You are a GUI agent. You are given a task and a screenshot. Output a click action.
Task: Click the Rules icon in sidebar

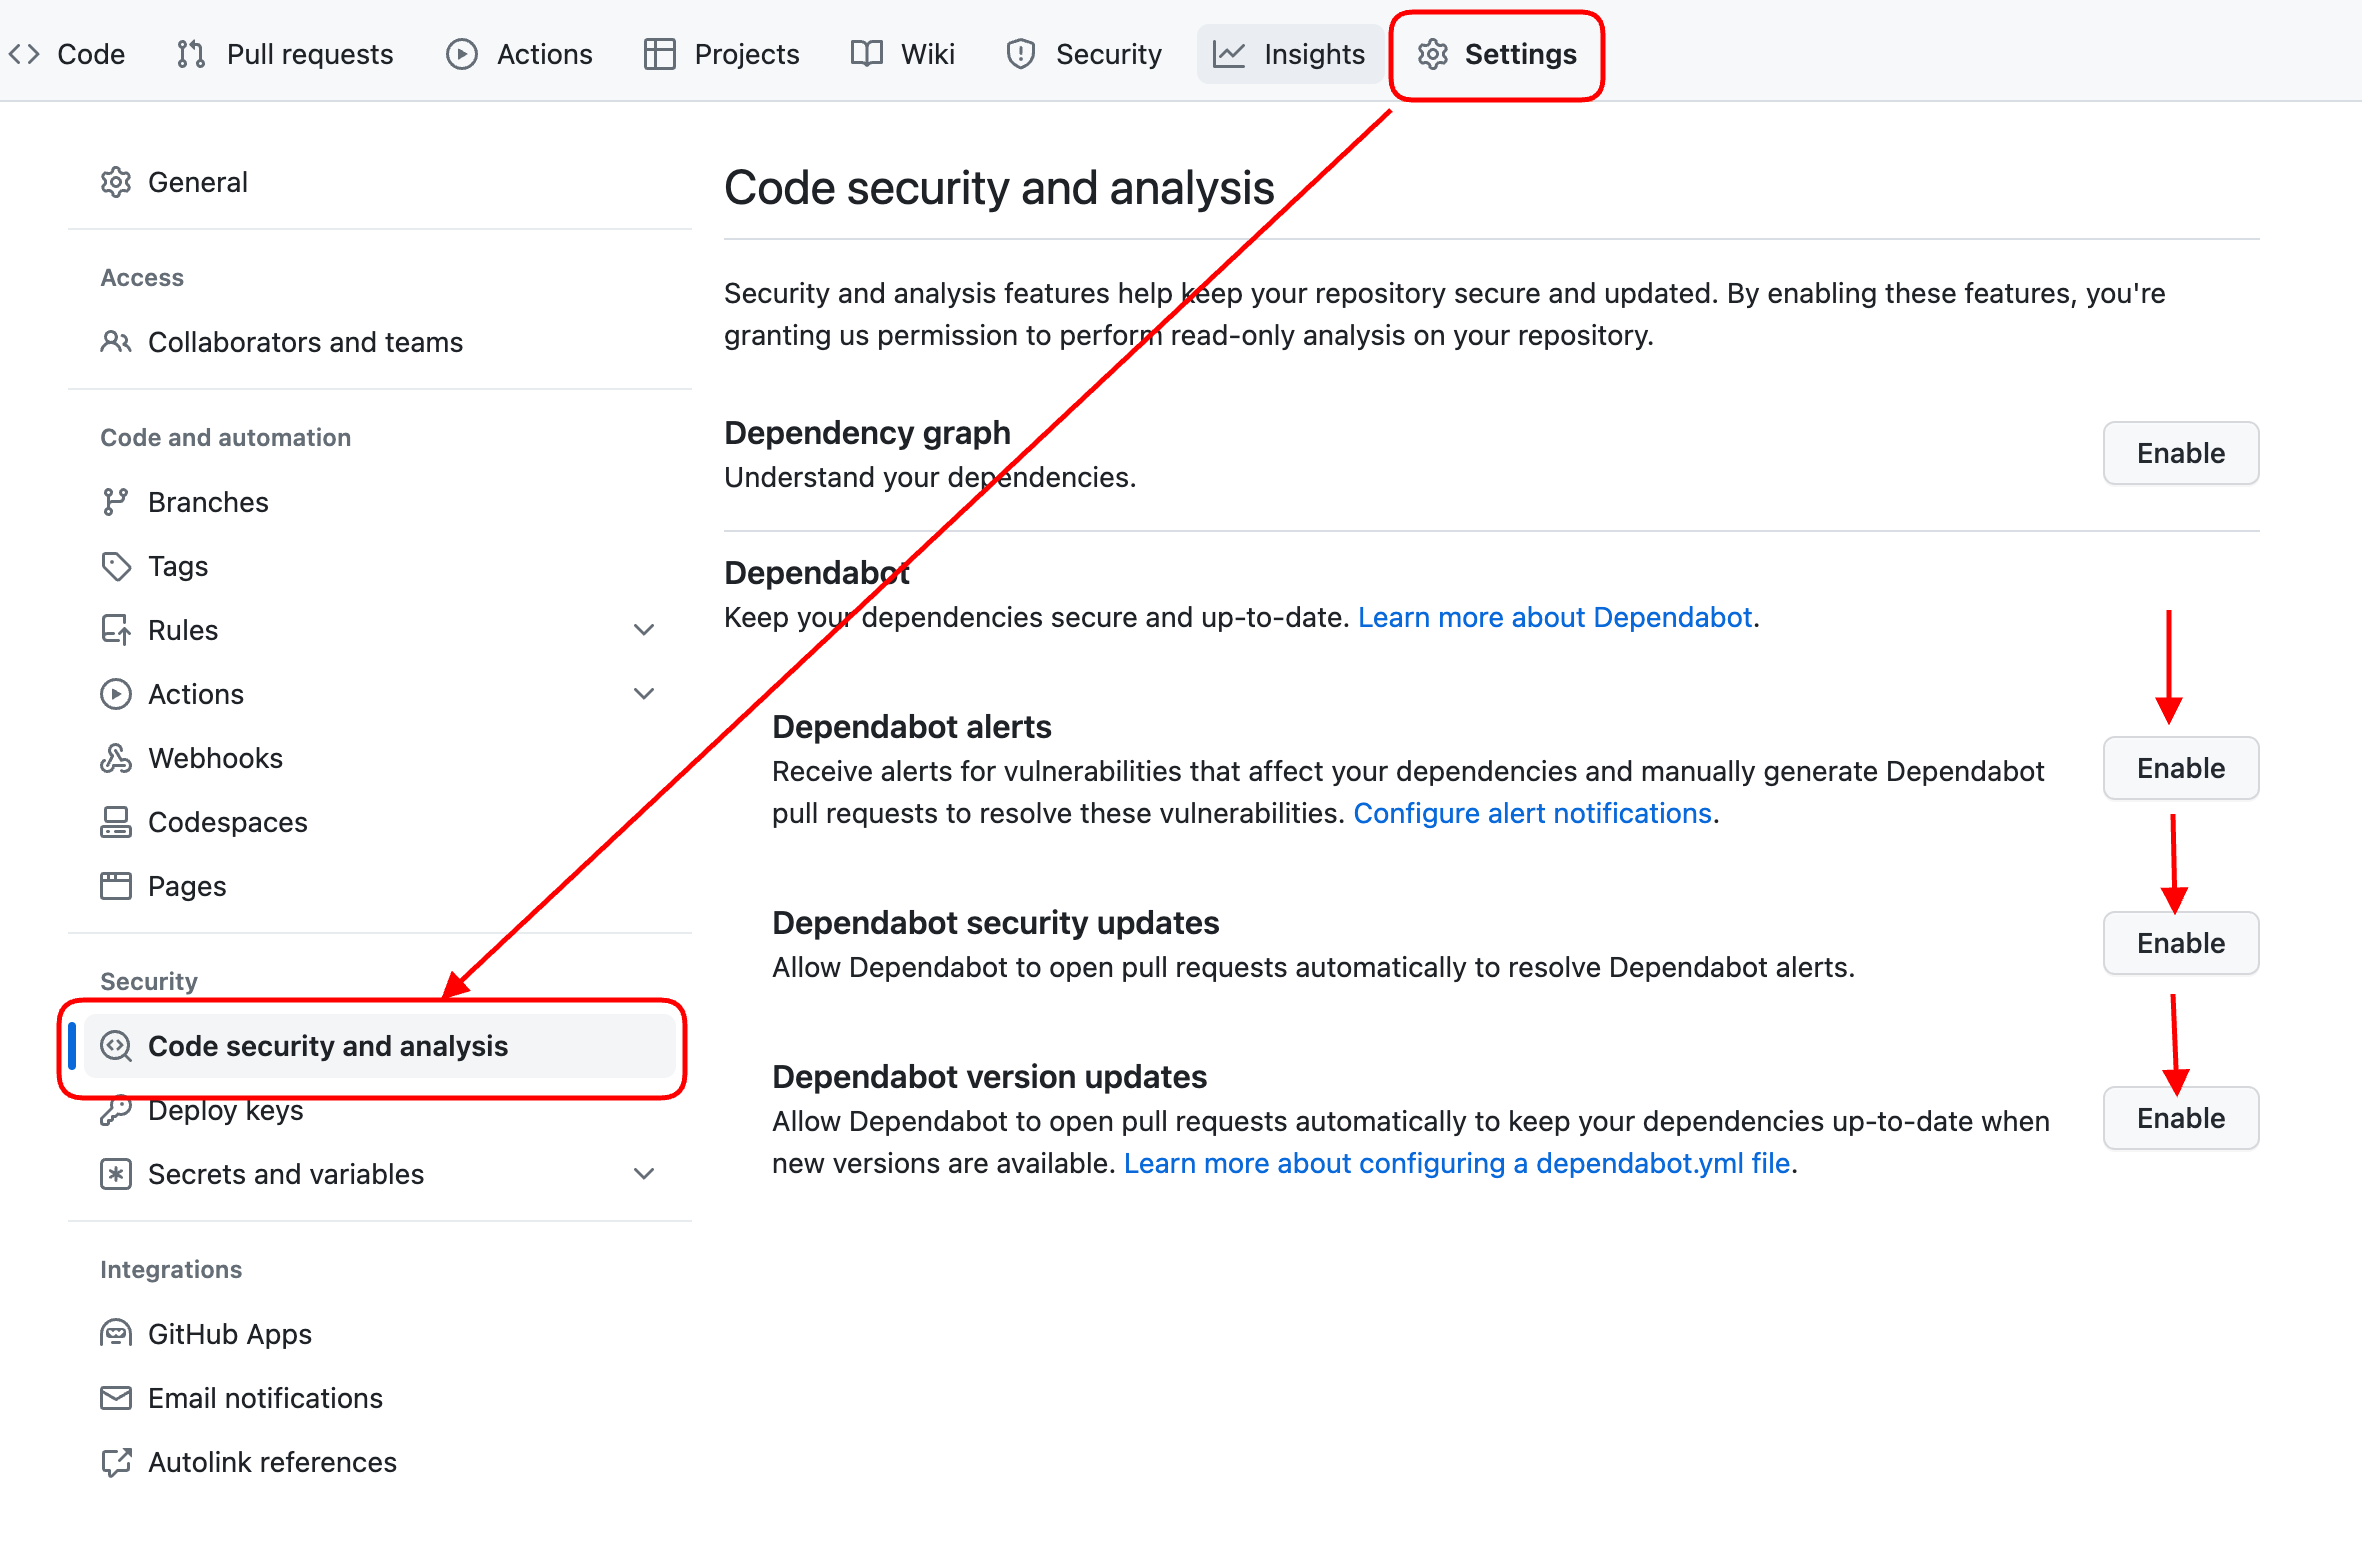pyautogui.click(x=116, y=630)
